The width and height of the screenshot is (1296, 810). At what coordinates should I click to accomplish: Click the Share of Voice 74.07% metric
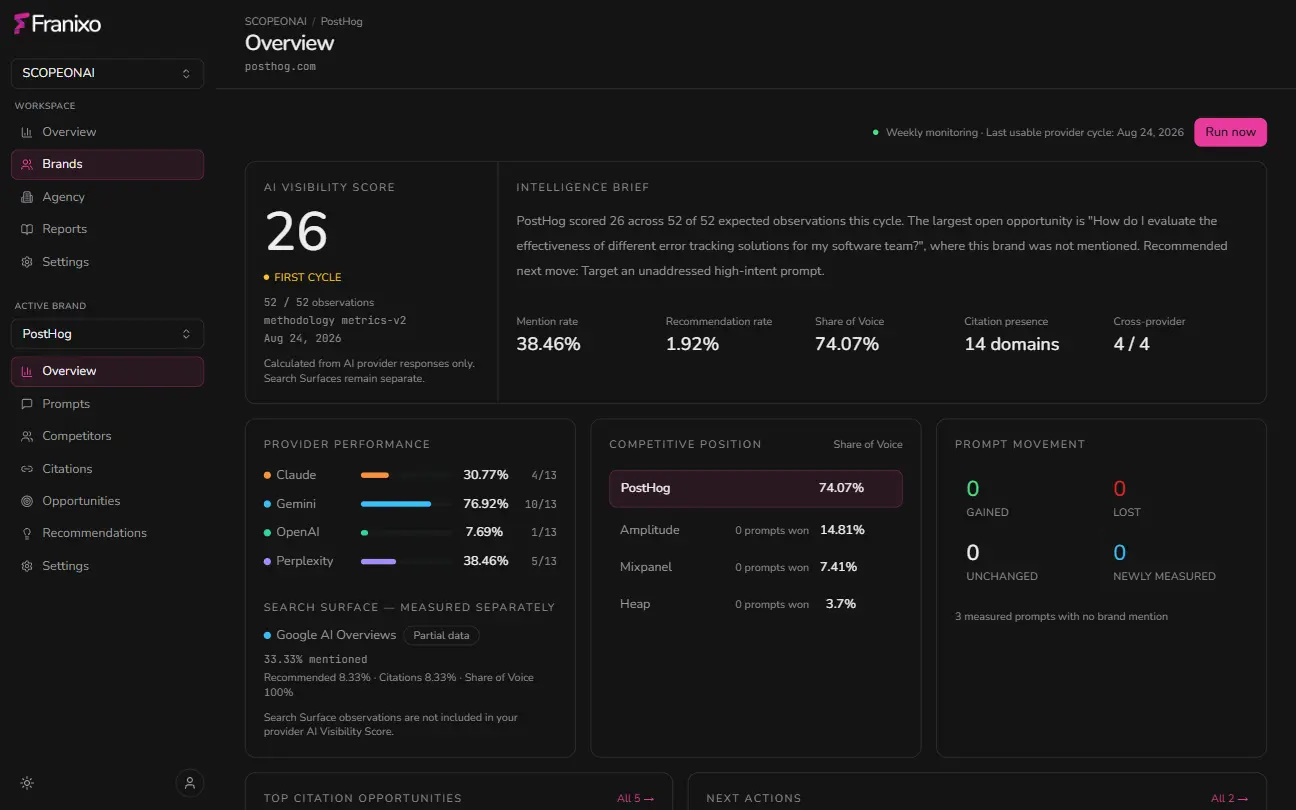coord(847,344)
